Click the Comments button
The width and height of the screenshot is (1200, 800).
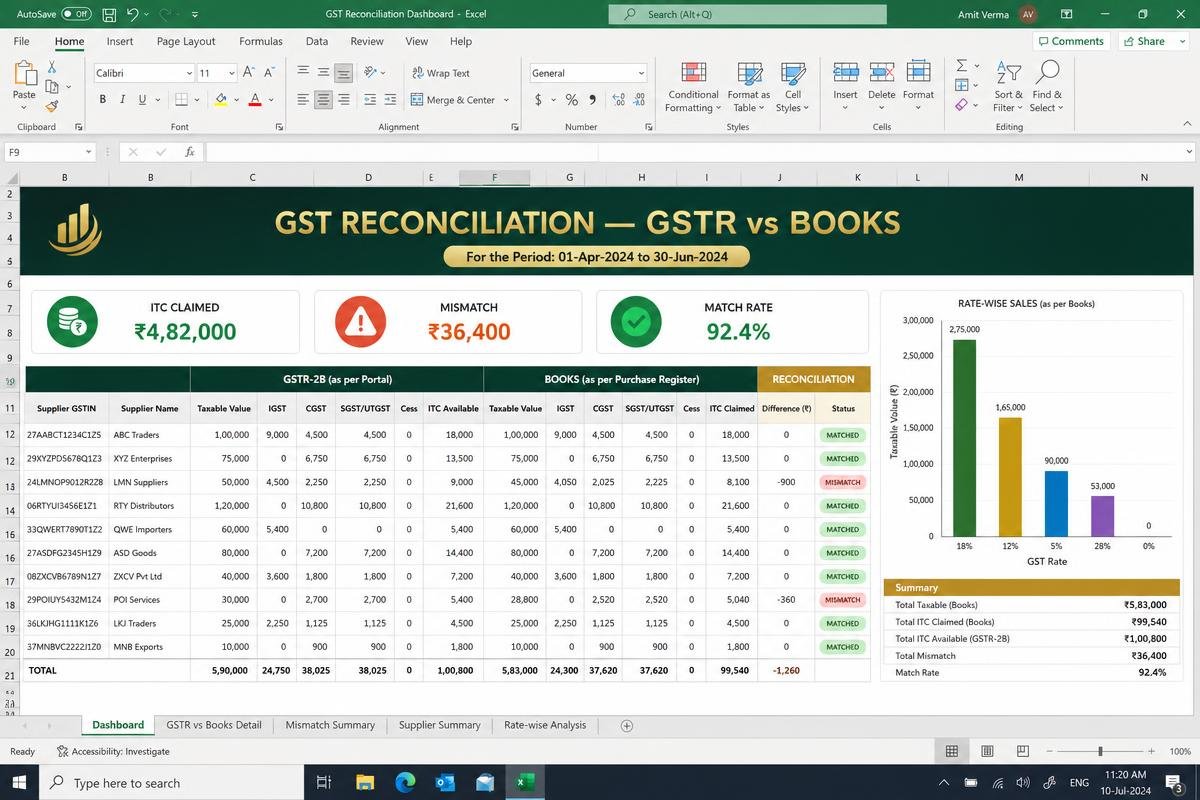1070,41
